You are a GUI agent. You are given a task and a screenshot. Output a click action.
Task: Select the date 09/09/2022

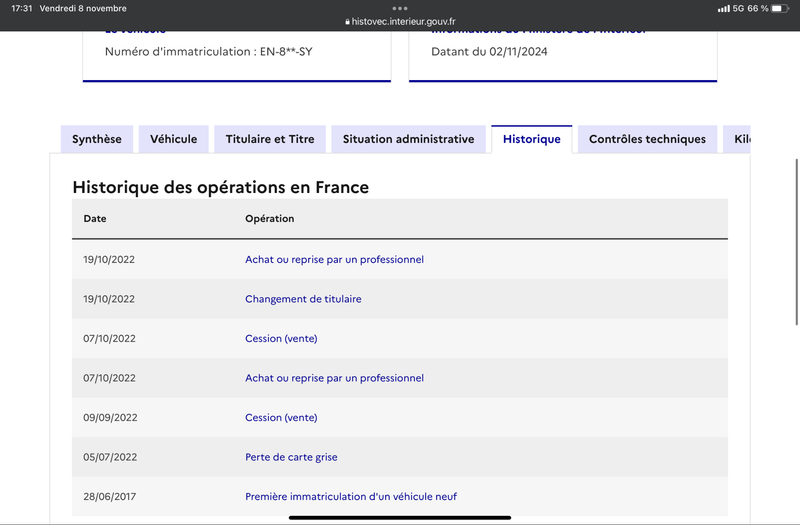[110, 417]
